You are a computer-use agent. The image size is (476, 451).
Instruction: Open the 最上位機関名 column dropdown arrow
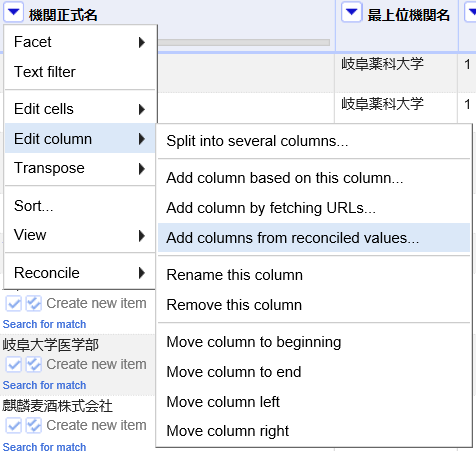coord(352,12)
